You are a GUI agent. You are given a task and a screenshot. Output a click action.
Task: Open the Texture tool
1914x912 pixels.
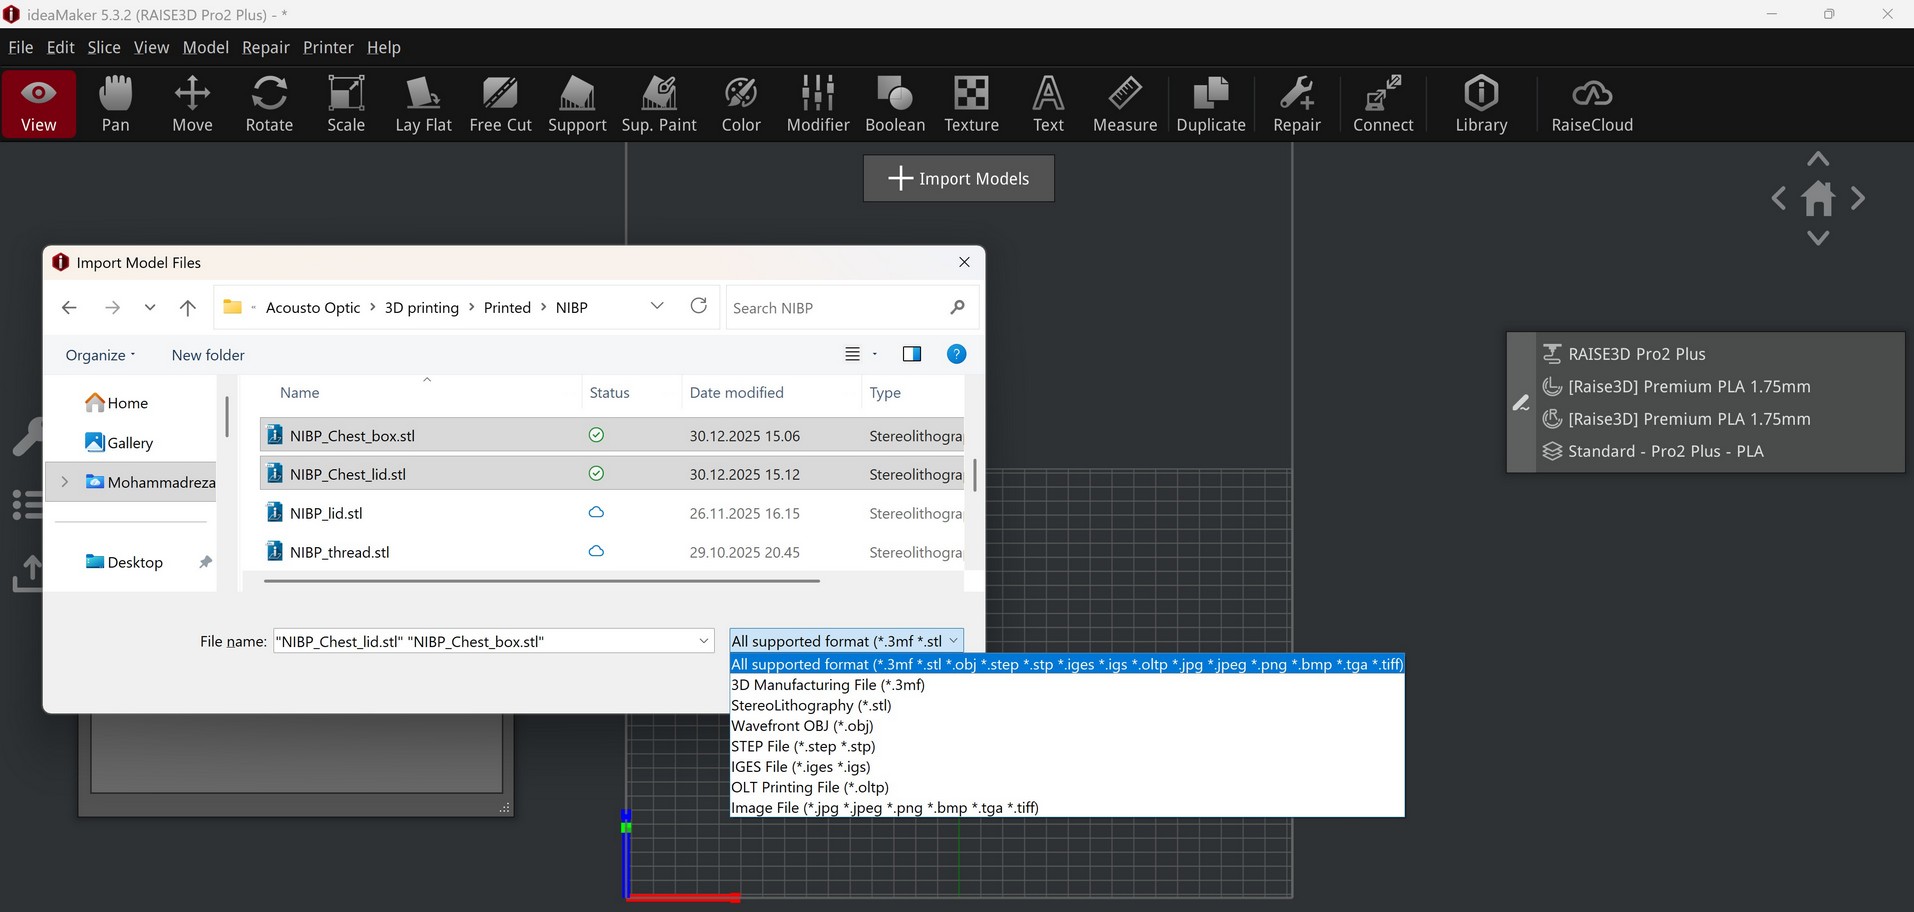point(971,104)
